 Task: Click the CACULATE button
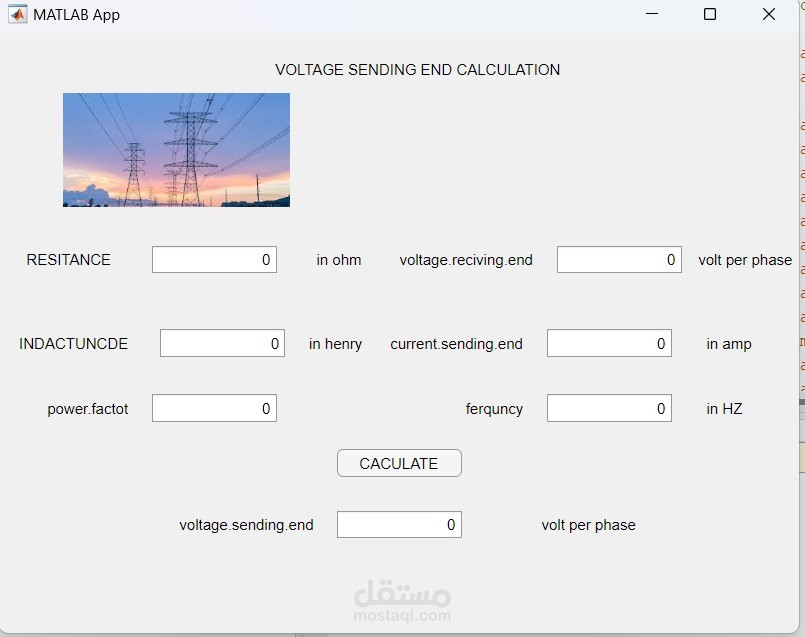pos(399,463)
